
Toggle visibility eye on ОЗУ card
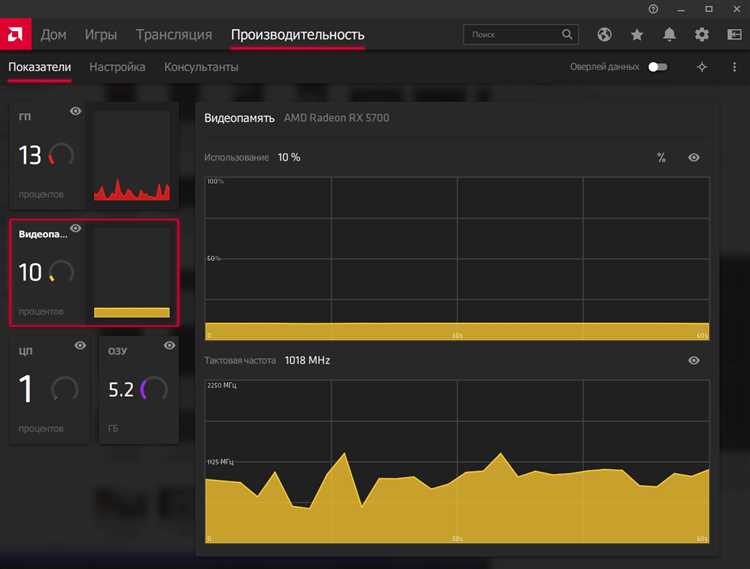(169, 345)
